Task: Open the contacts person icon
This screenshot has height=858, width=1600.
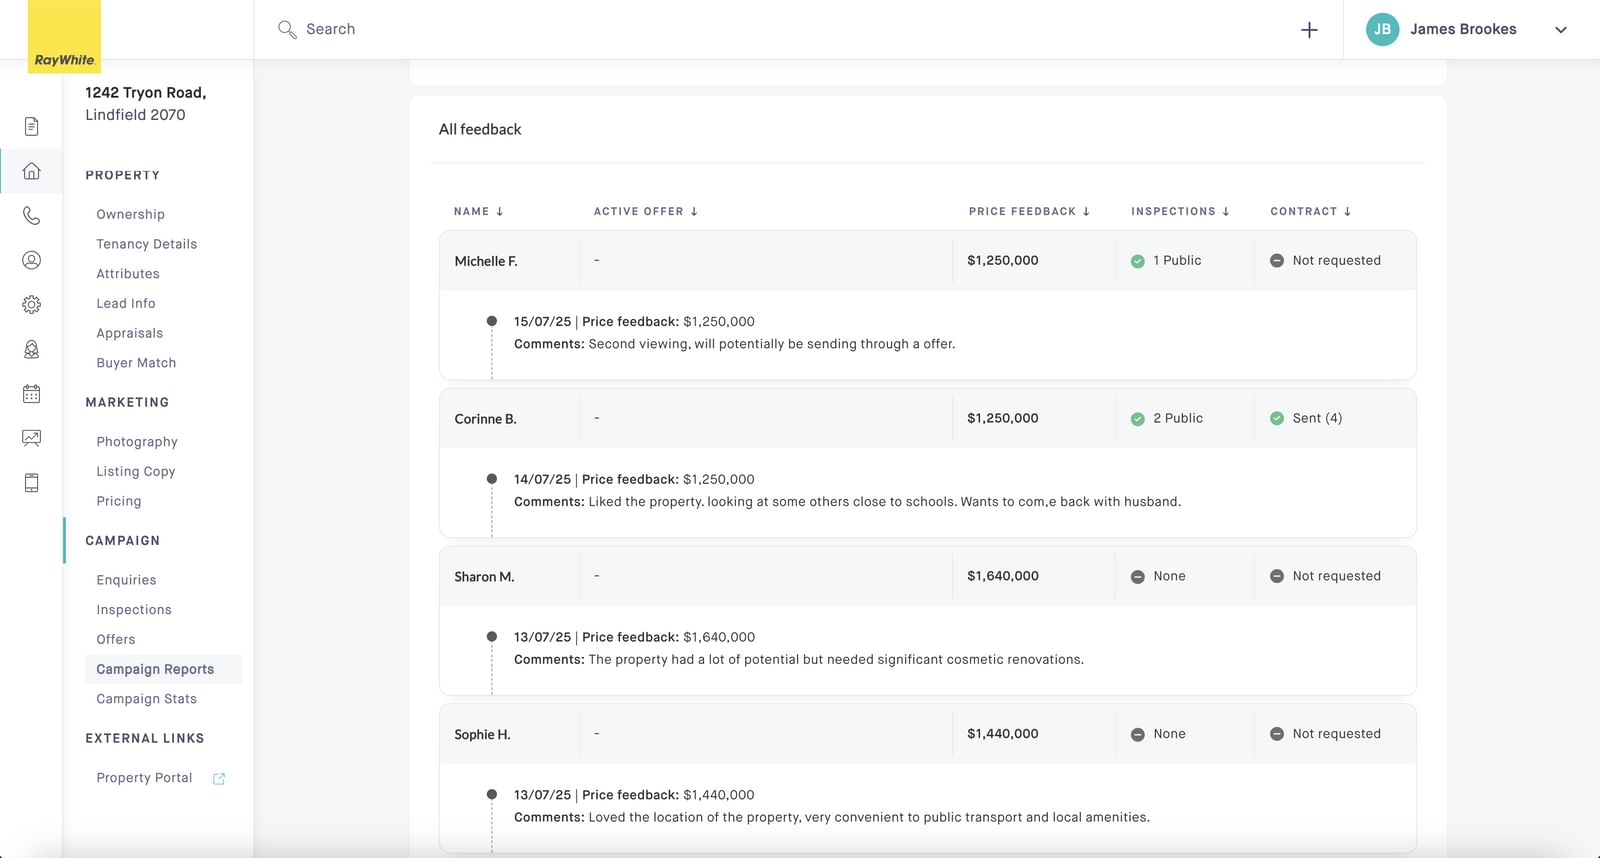Action: click(32, 260)
